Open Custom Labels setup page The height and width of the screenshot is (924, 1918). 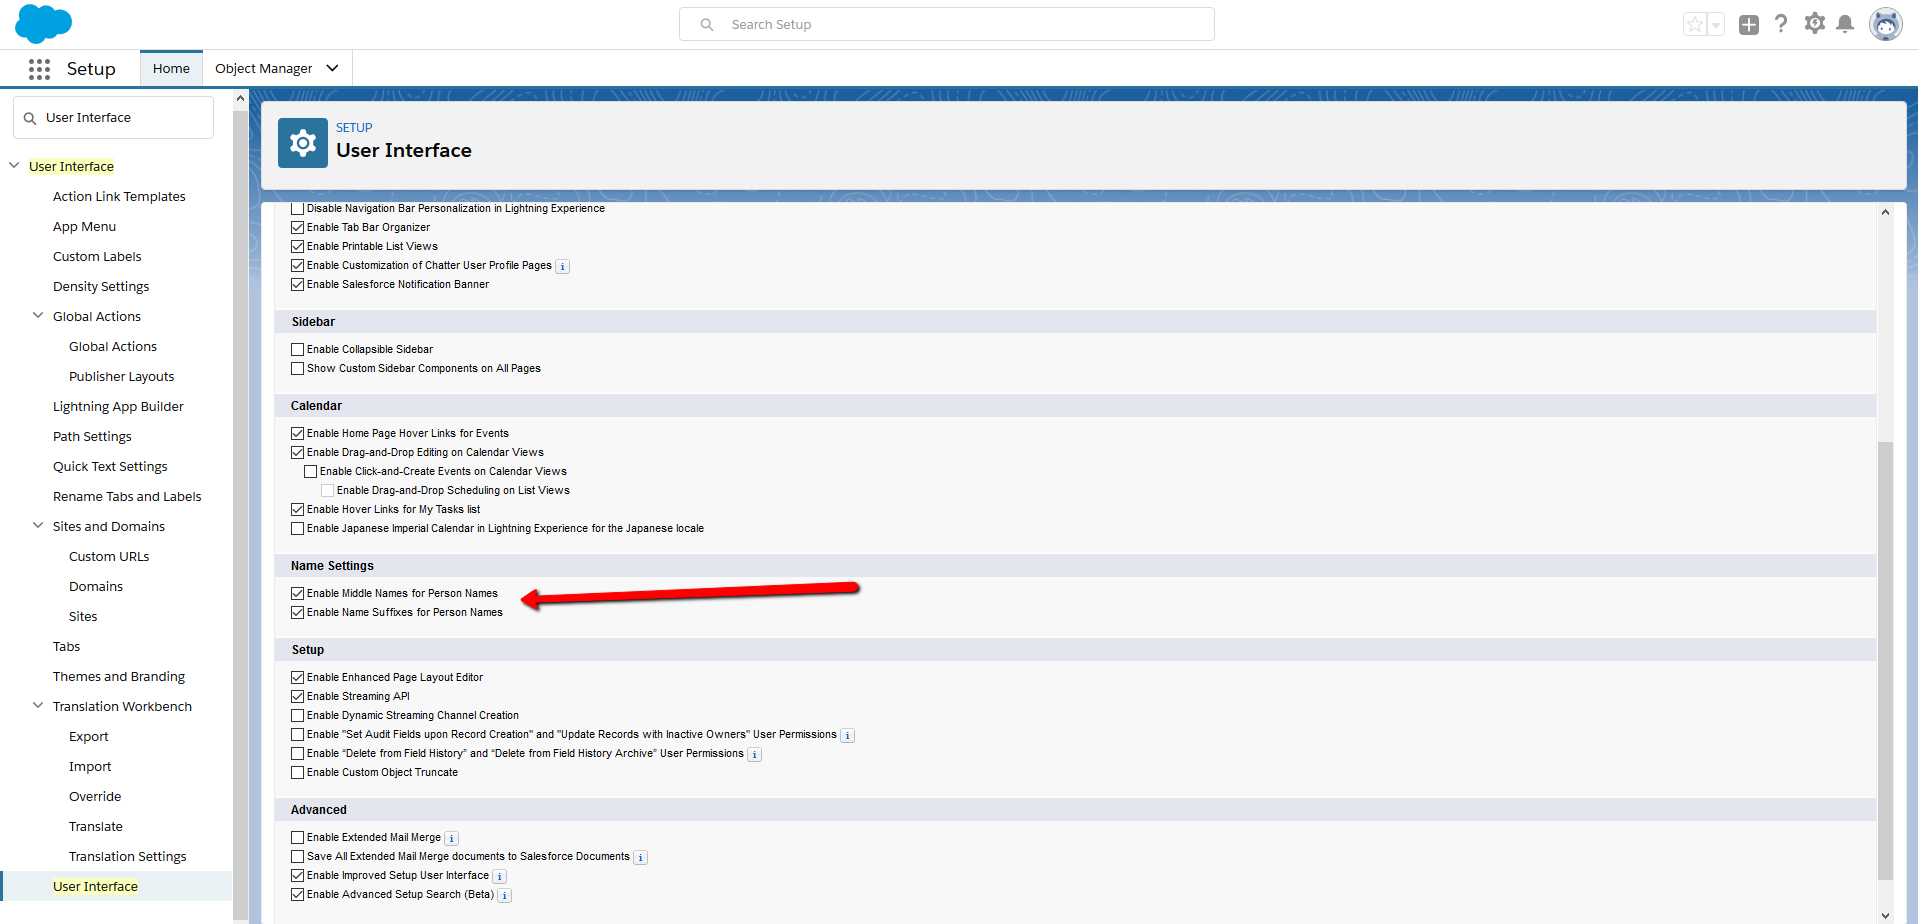coord(97,257)
